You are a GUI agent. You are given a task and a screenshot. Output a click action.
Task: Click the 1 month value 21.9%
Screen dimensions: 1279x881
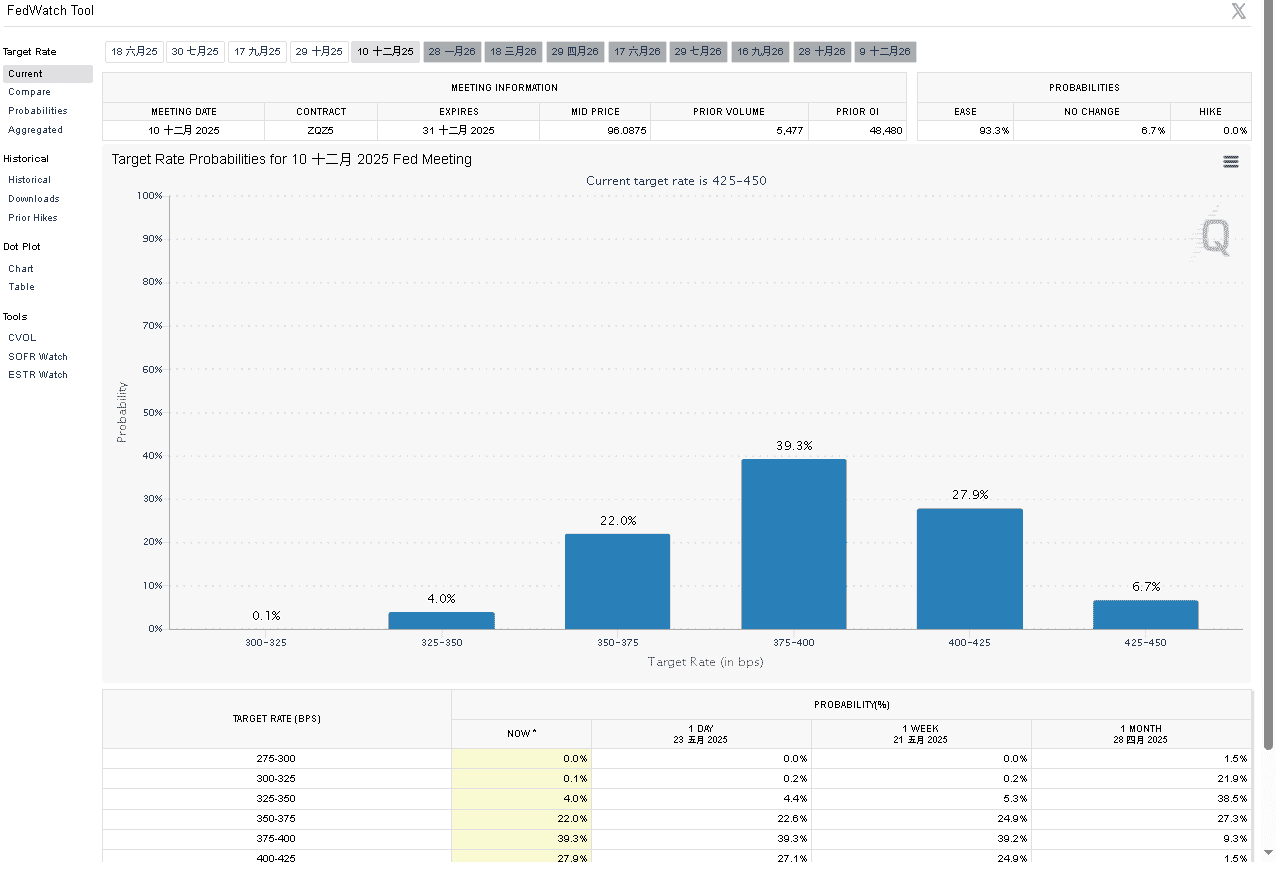[1231, 779]
